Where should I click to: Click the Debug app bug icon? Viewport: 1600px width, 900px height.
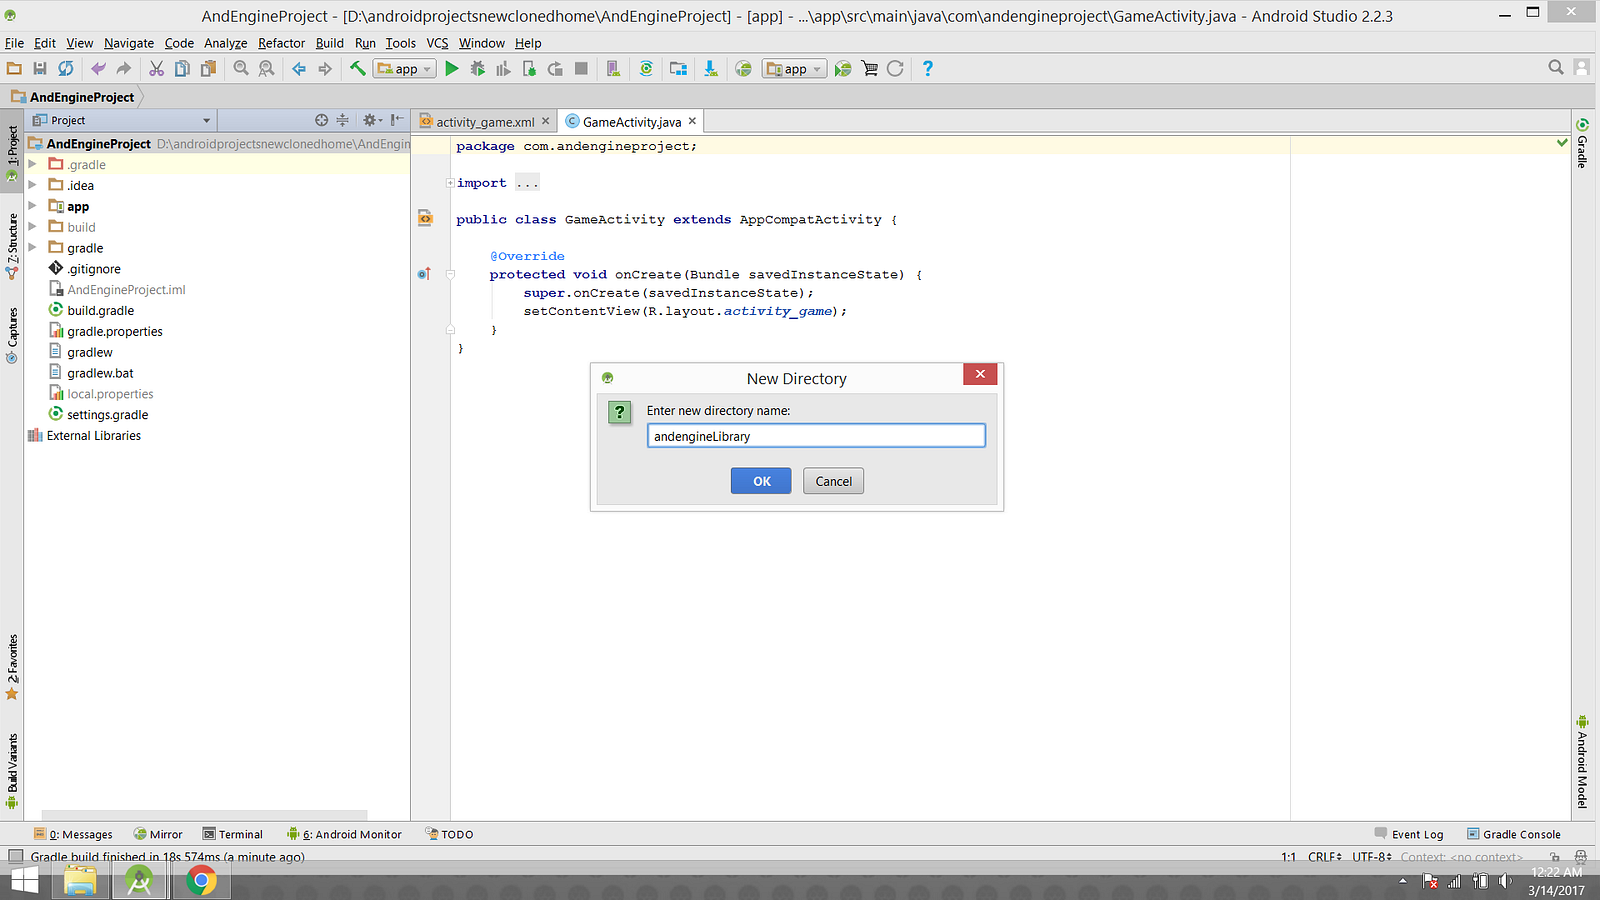pyautogui.click(x=478, y=69)
